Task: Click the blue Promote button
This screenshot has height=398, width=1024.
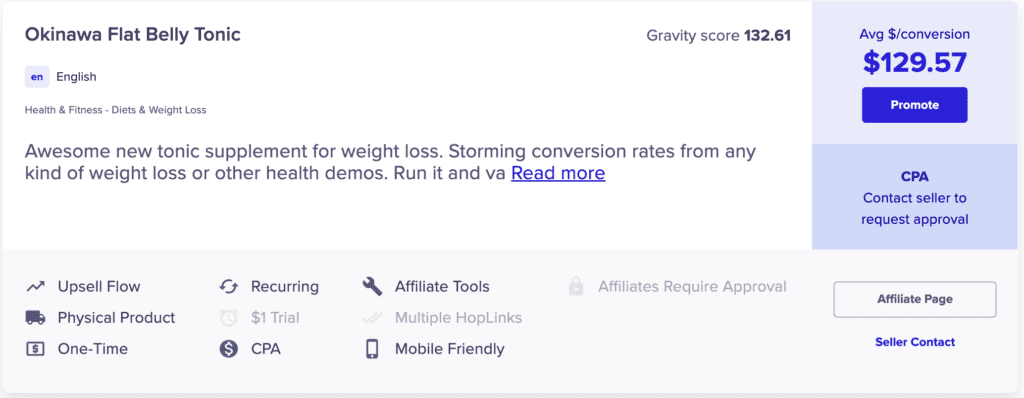Action: click(914, 105)
